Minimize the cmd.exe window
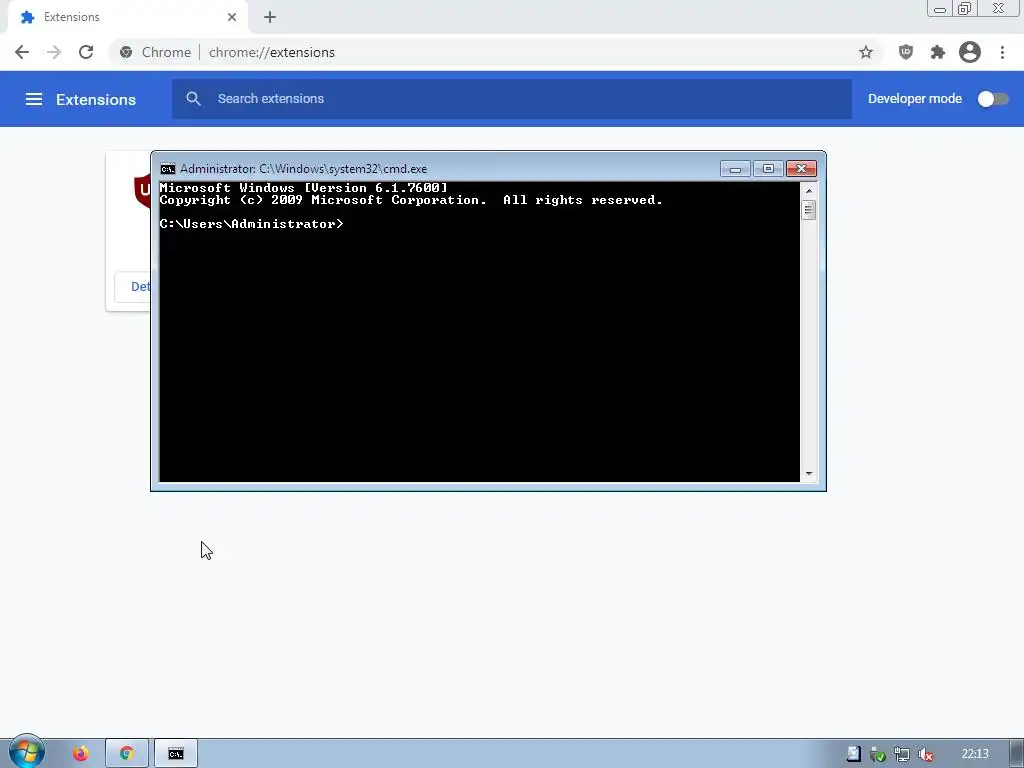 pyautogui.click(x=735, y=169)
